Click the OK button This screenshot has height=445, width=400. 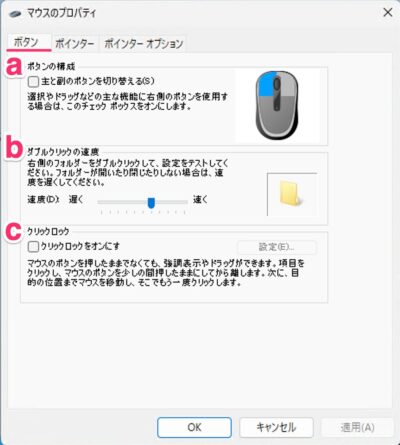[194, 427]
